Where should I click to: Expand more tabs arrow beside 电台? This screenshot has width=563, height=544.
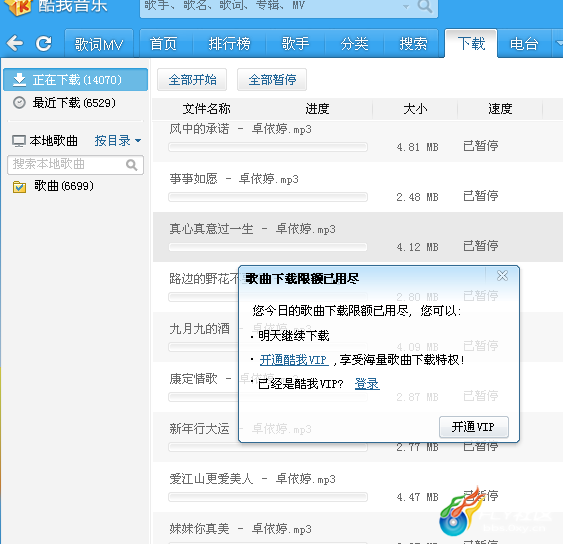pyautogui.click(x=558, y=43)
